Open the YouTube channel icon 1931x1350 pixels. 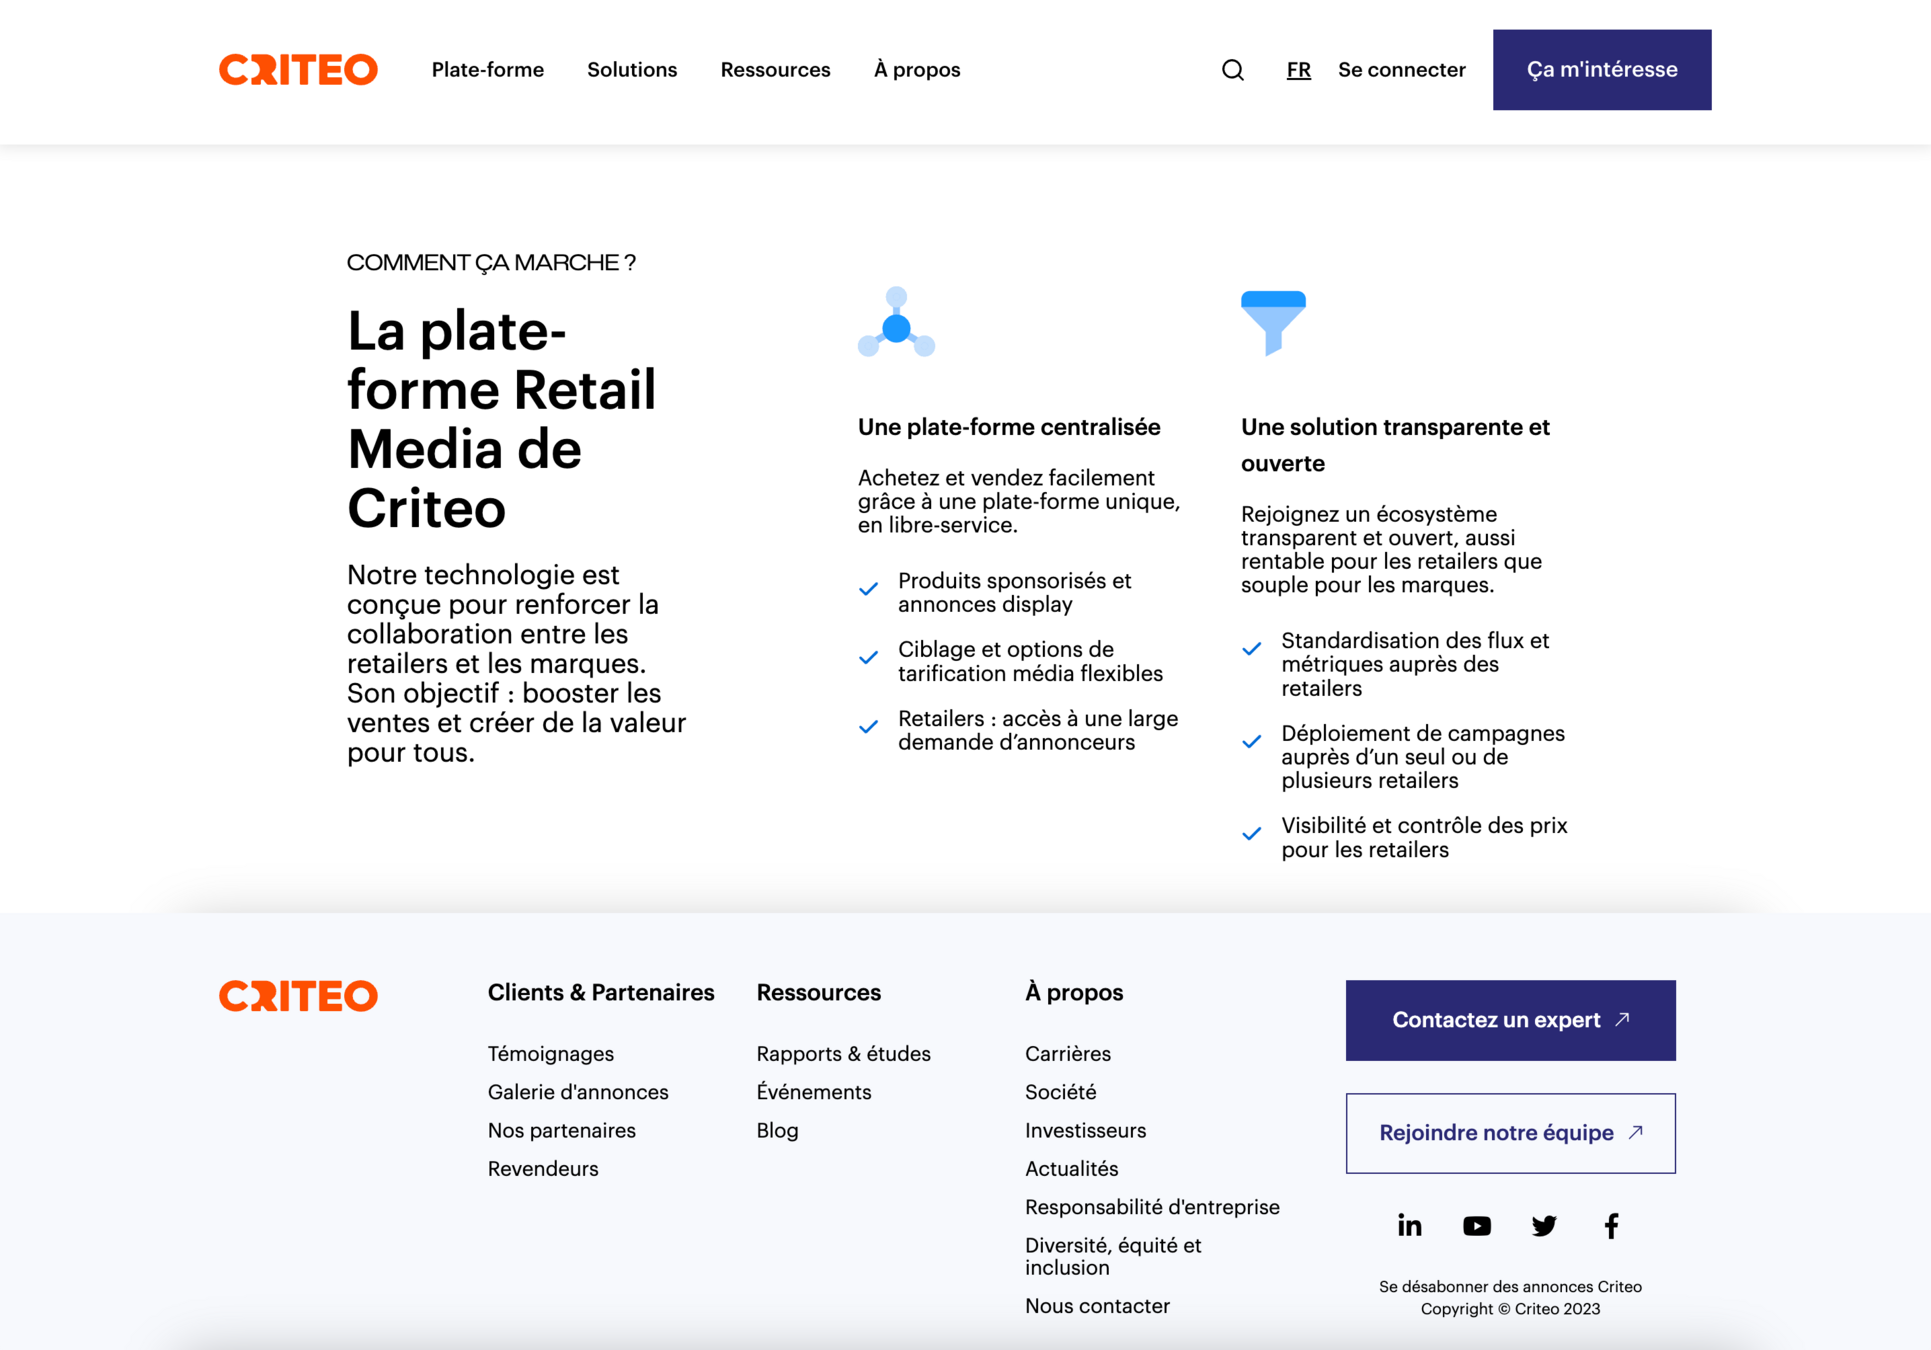pos(1476,1225)
